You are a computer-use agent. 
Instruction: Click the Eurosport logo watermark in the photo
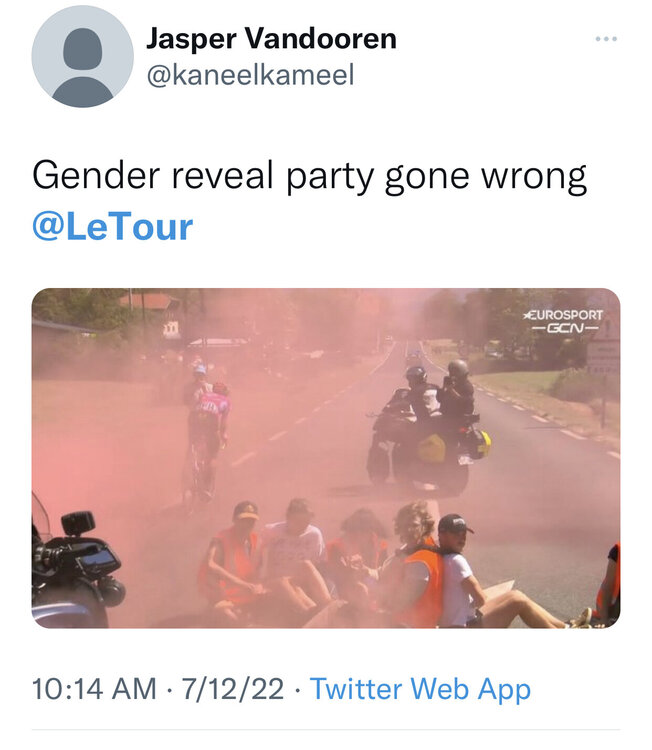(565, 314)
